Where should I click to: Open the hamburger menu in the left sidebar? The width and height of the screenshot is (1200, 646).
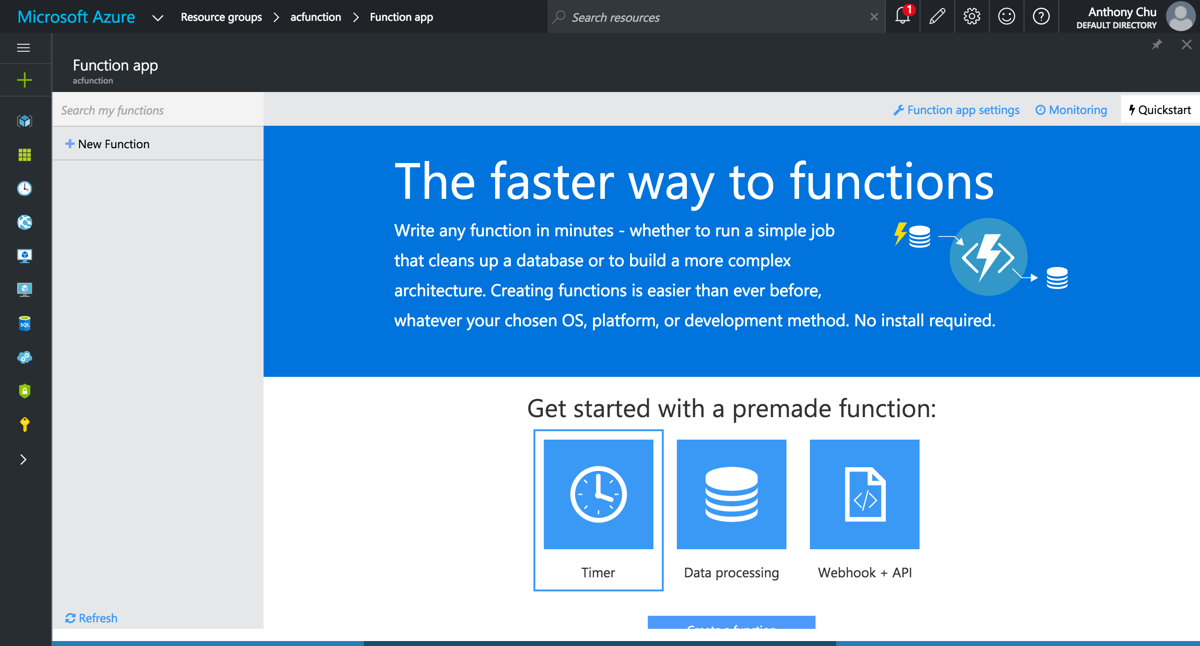(x=24, y=48)
